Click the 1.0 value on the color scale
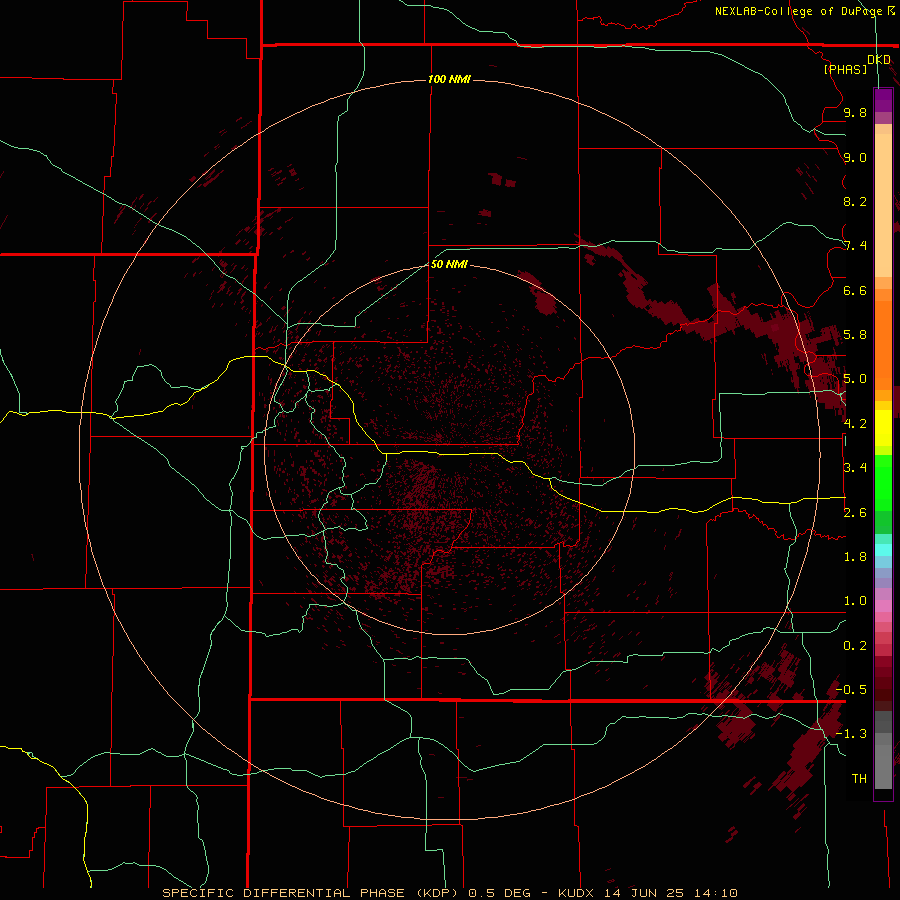900x900 pixels. point(855,601)
